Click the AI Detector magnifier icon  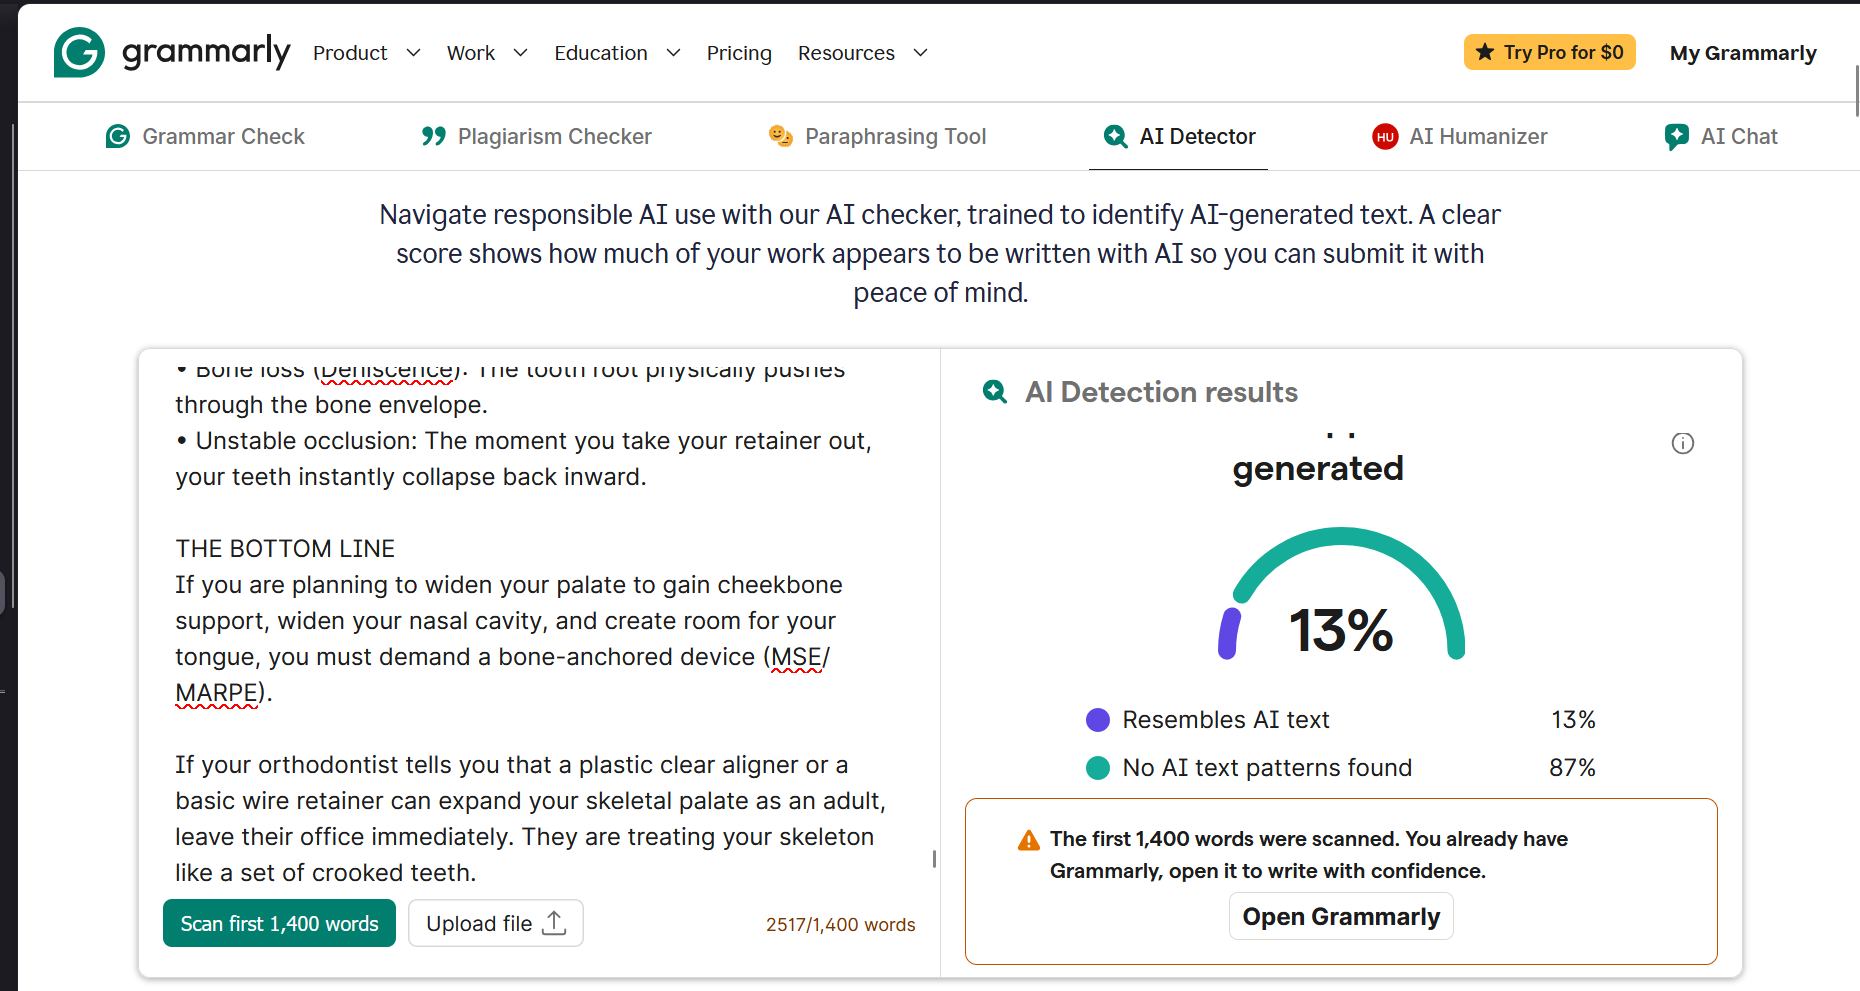tap(1115, 136)
